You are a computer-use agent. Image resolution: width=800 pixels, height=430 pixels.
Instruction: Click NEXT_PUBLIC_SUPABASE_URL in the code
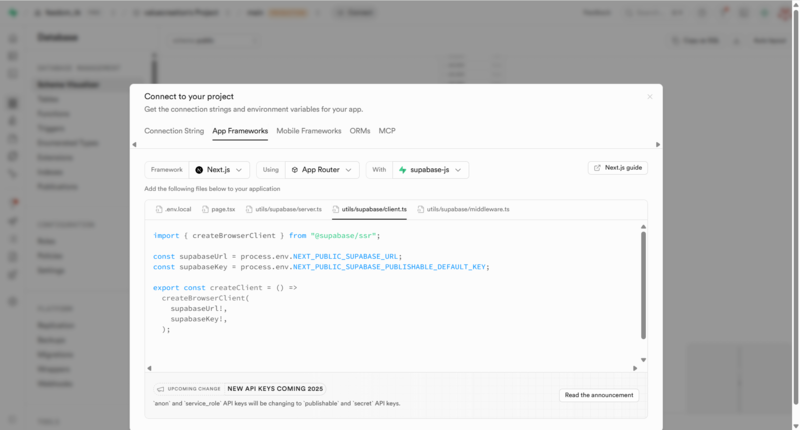pyautogui.click(x=345, y=257)
